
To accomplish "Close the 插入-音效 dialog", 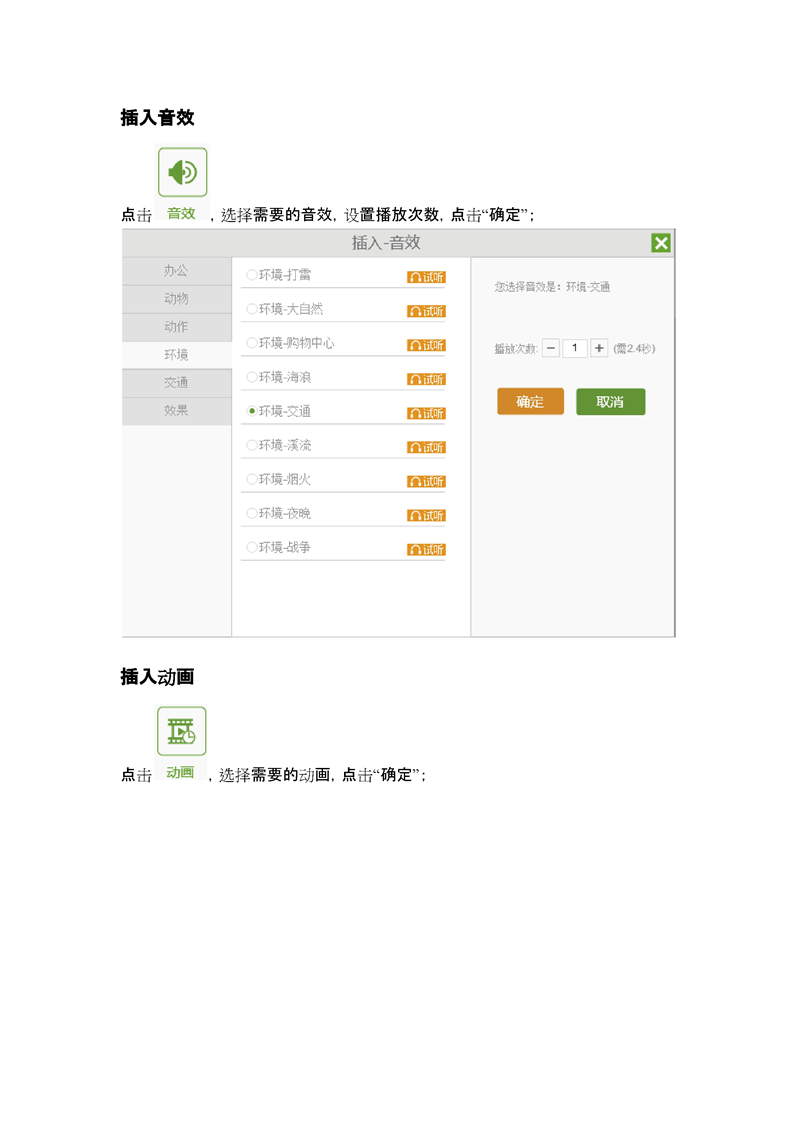I will (x=660, y=243).
